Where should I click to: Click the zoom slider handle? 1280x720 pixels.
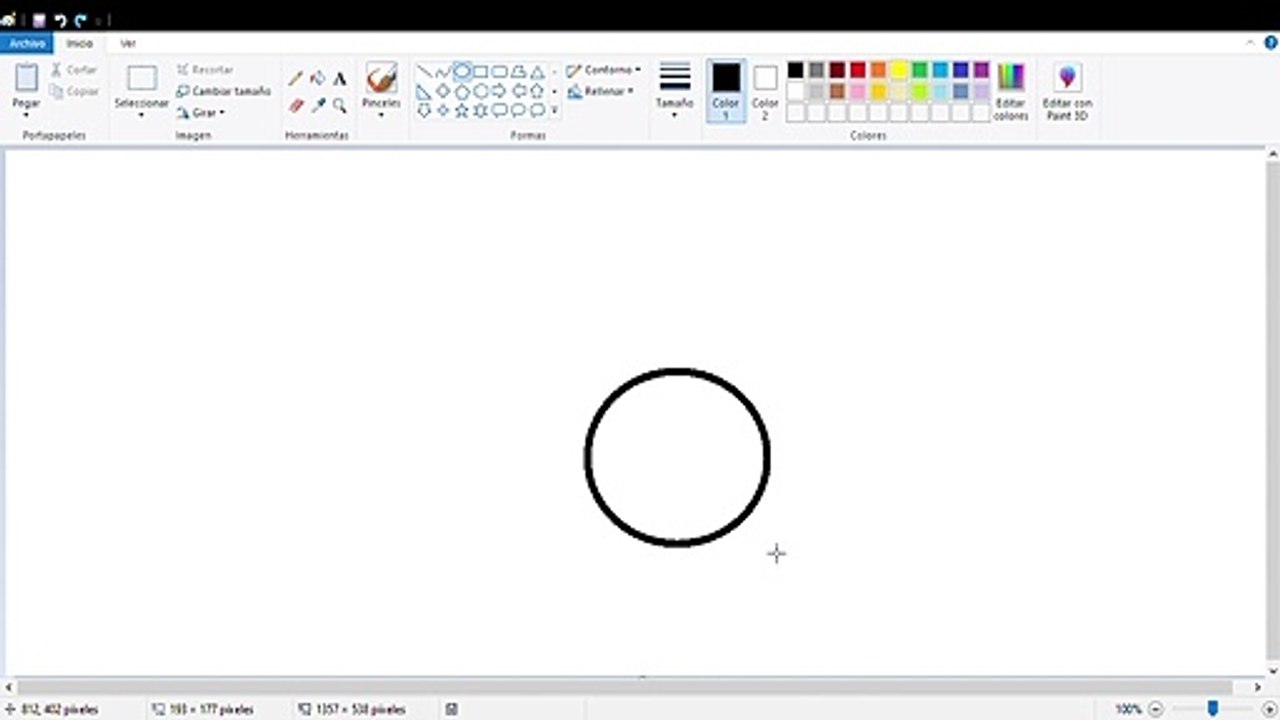click(x=1212, y=708)
